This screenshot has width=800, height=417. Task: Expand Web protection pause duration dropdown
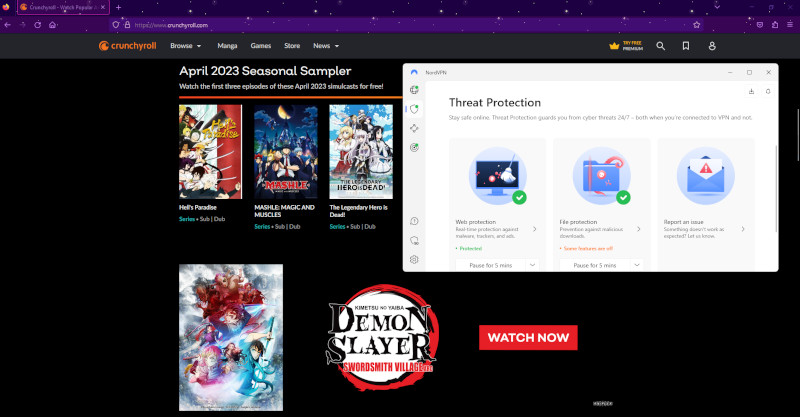(532, 265)
